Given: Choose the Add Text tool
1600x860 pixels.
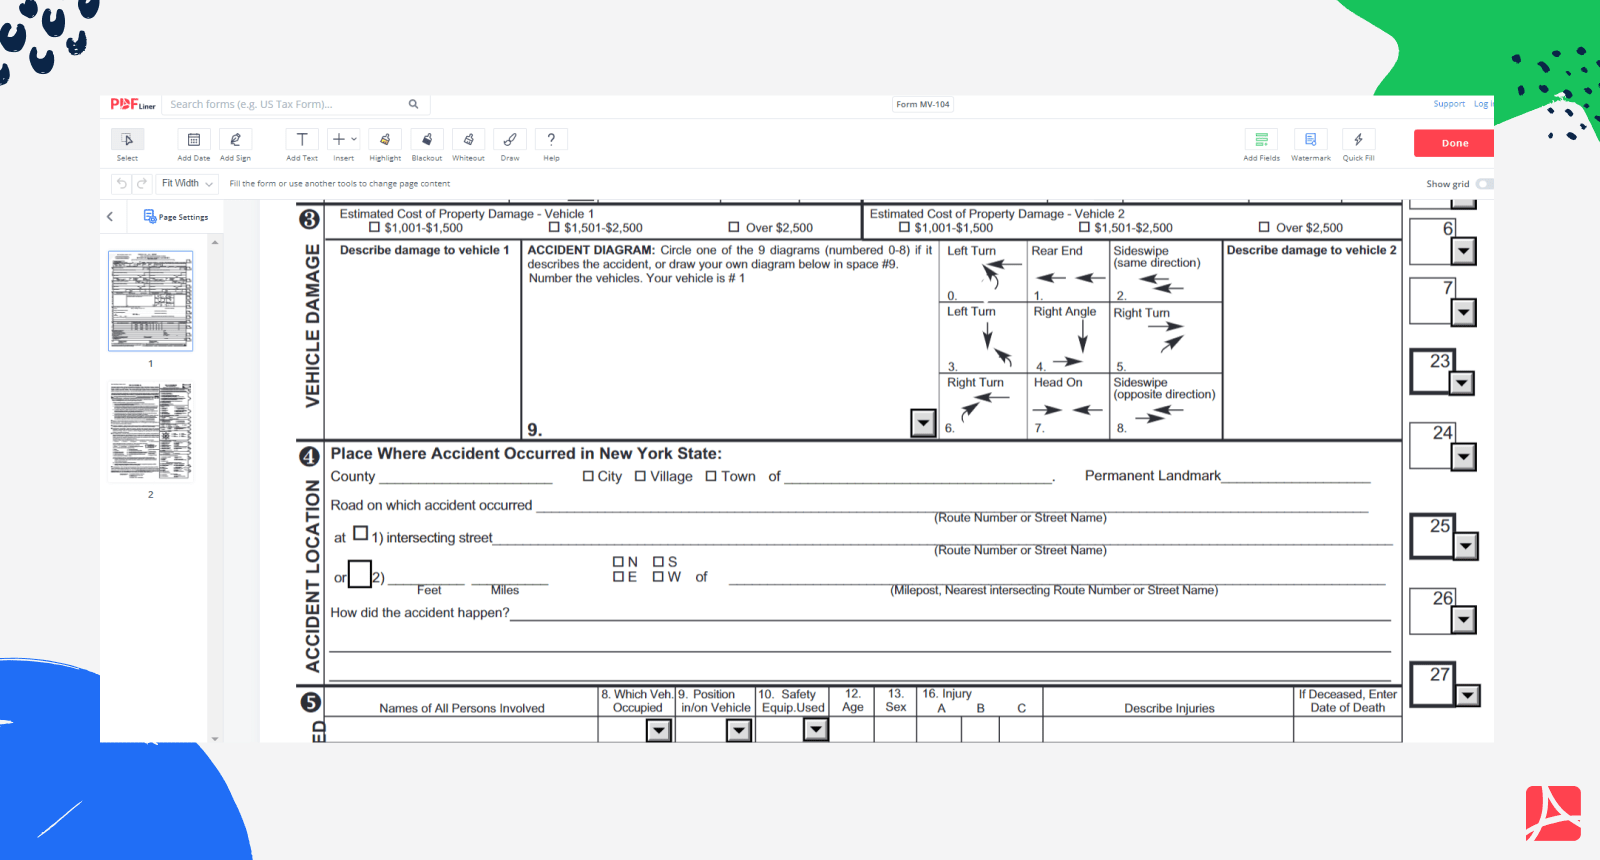Looking at the screenshot, I should pos(302,140).
